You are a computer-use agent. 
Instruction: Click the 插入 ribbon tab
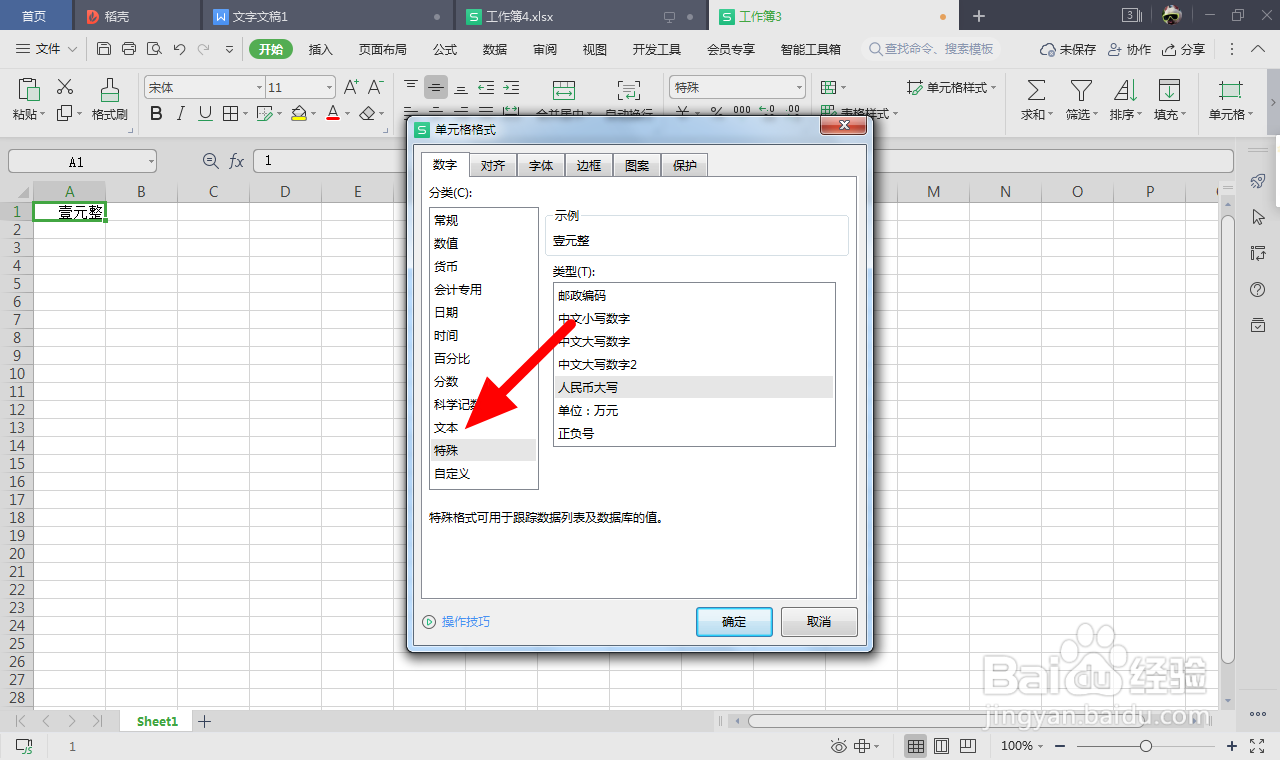click(x=320, y=48)
